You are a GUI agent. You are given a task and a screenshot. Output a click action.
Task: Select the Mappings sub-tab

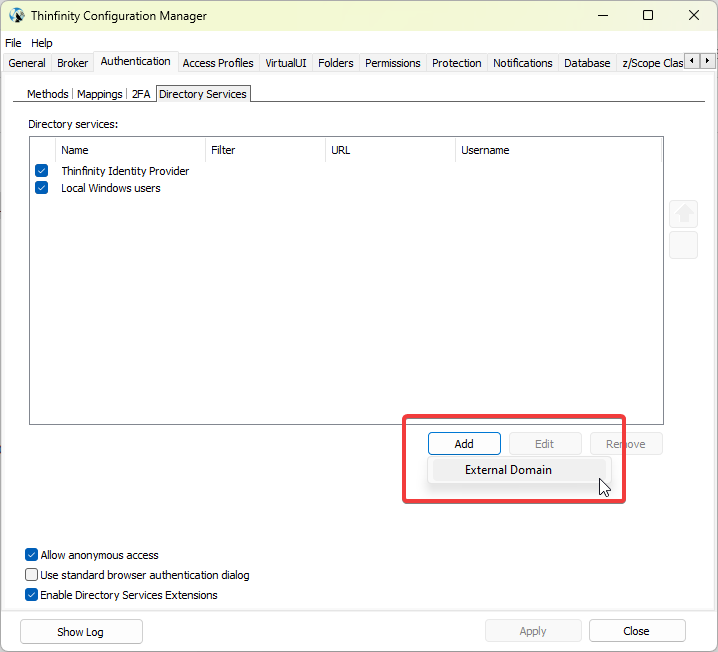coord(100,94)
